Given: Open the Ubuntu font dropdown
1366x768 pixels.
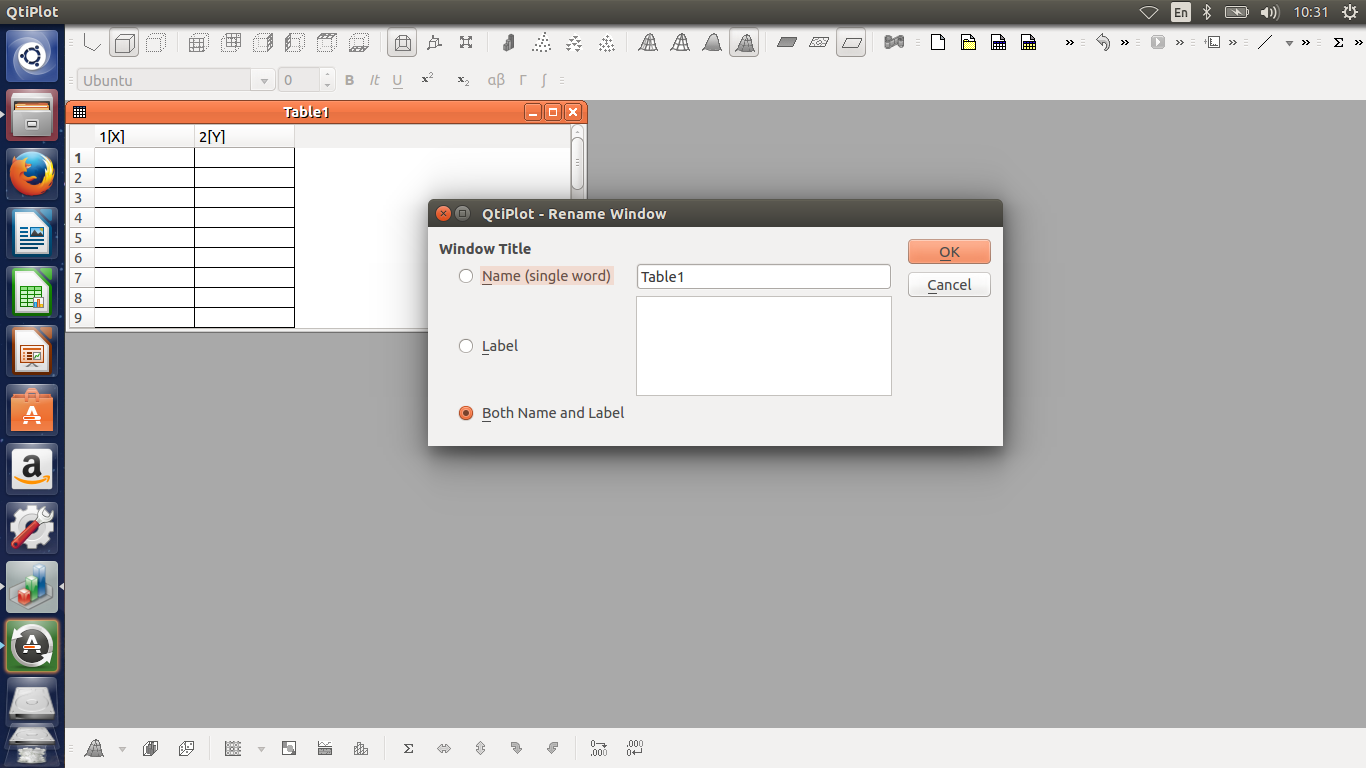Looking at the screenshot, I should click(x=264, y=80).
